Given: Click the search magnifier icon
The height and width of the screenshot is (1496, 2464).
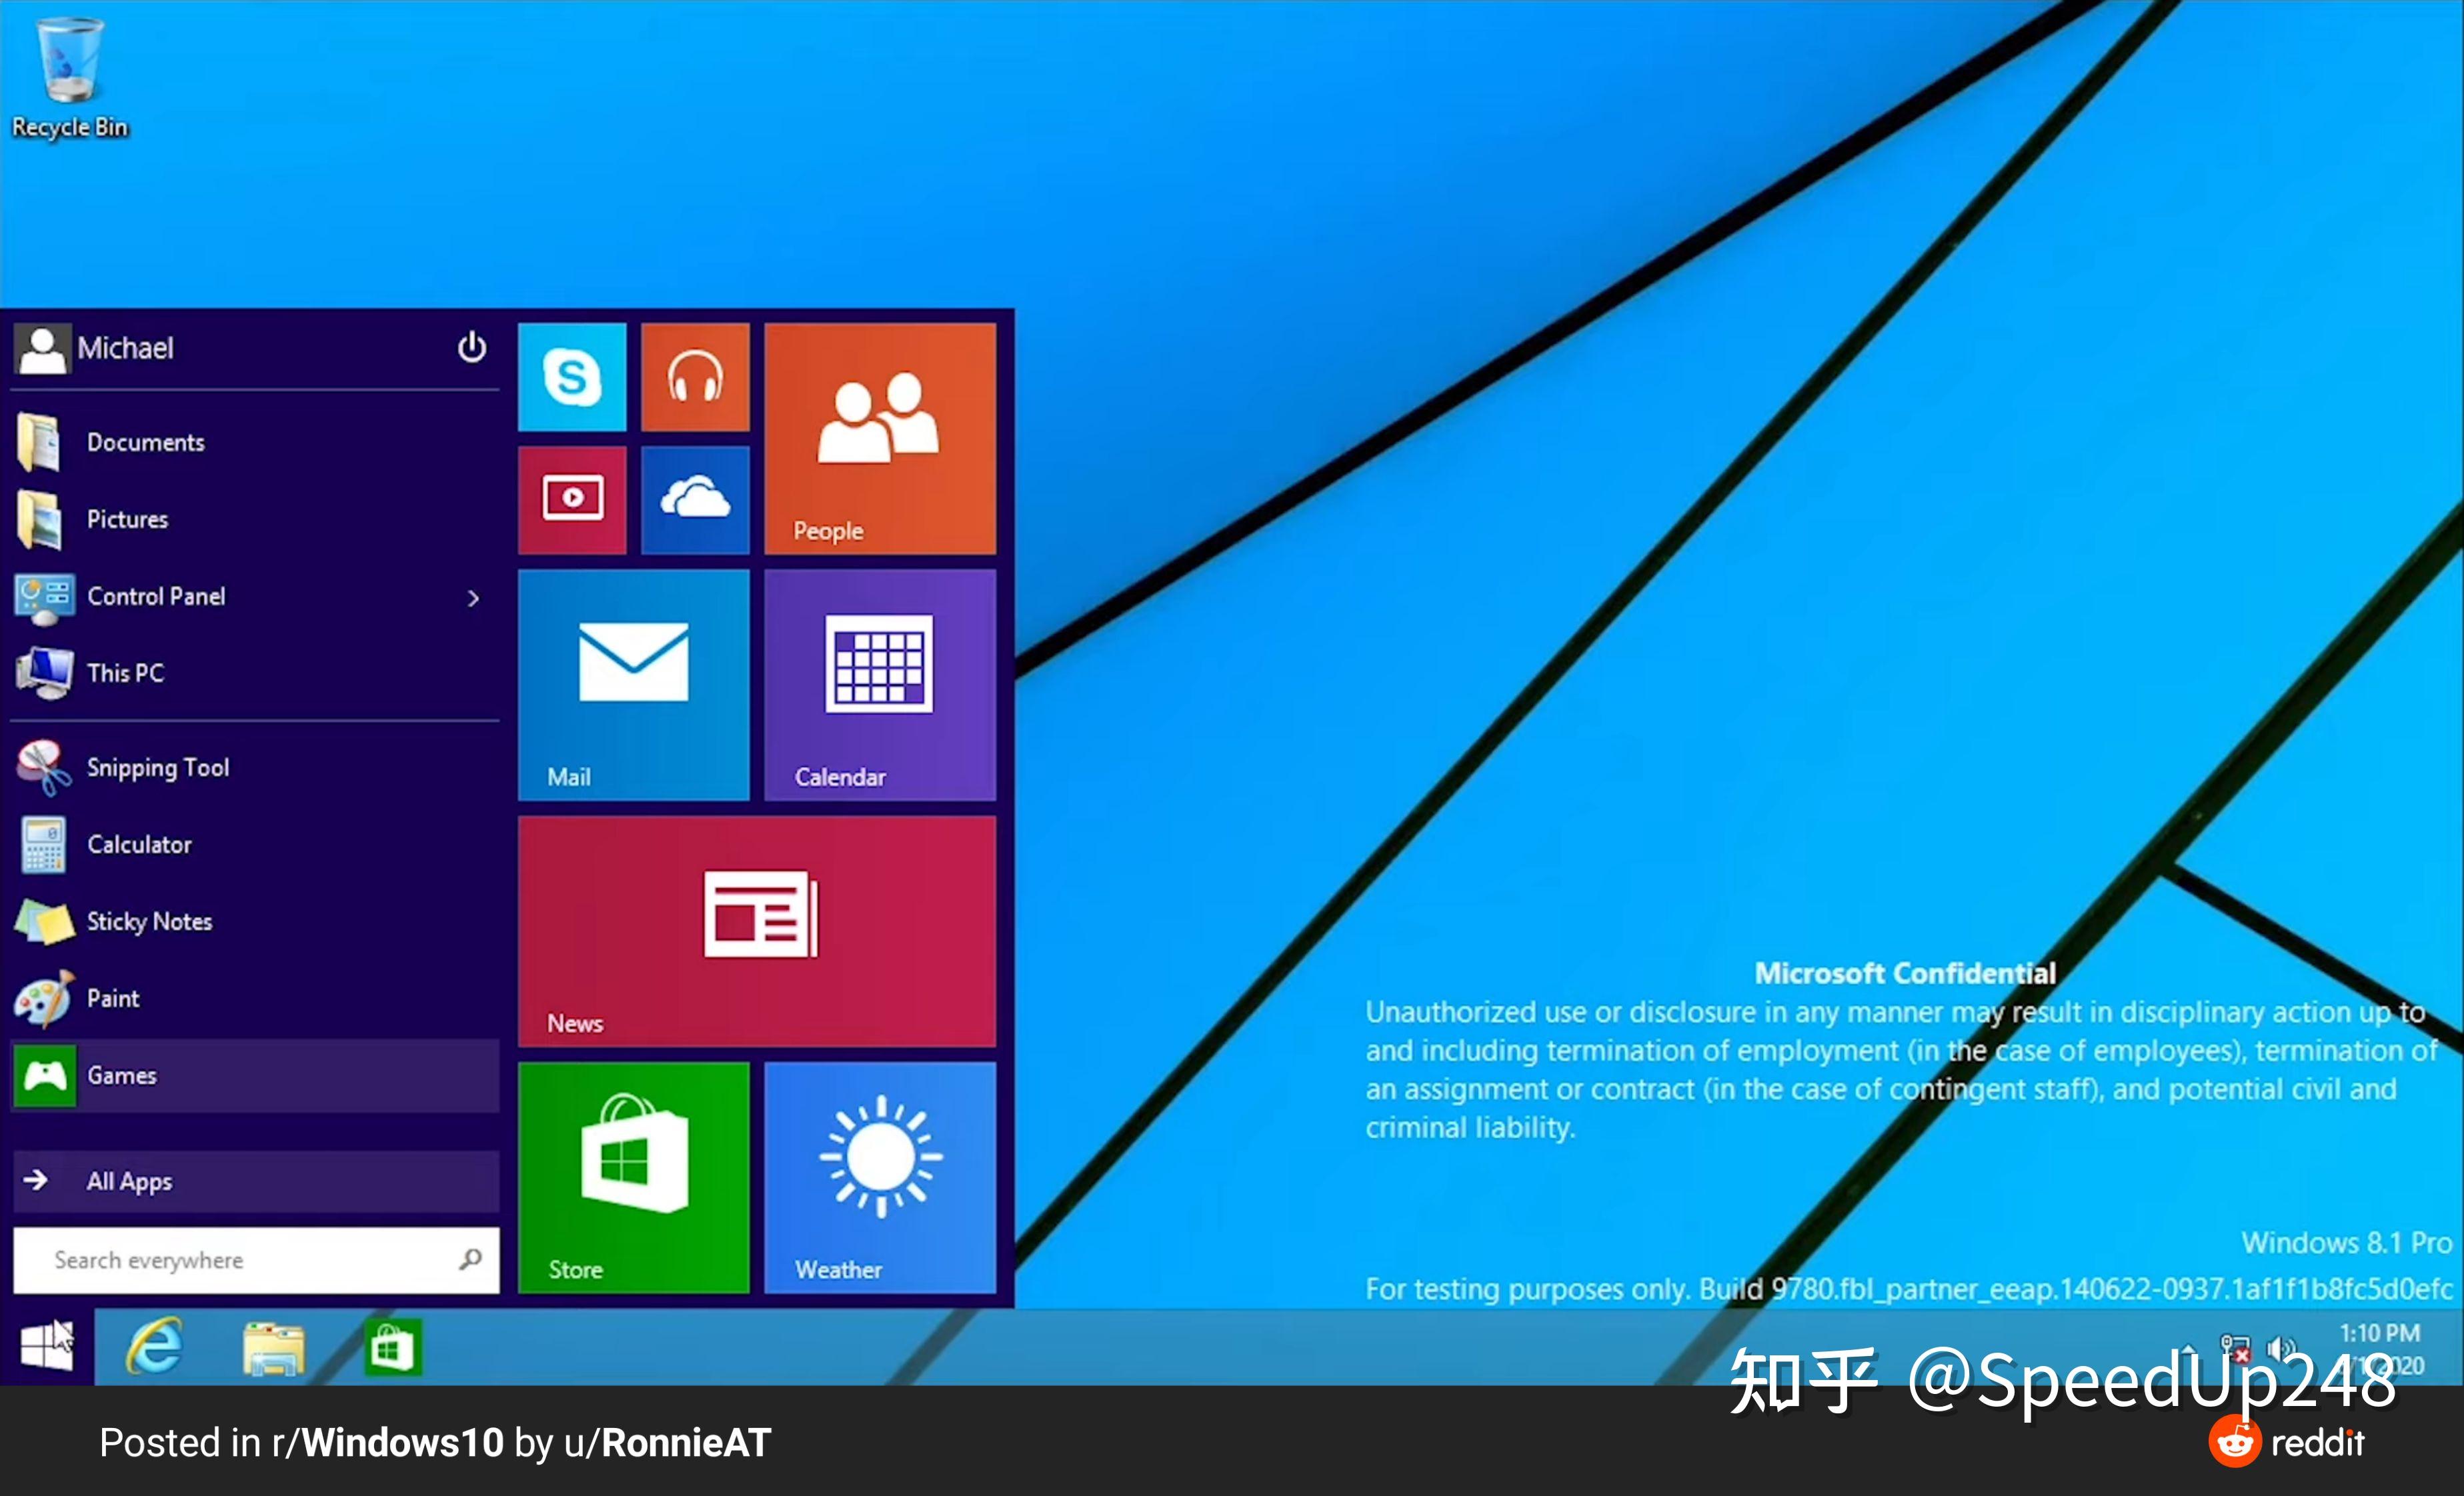Looking at the screenshot, I should [x=470, y=1259].
